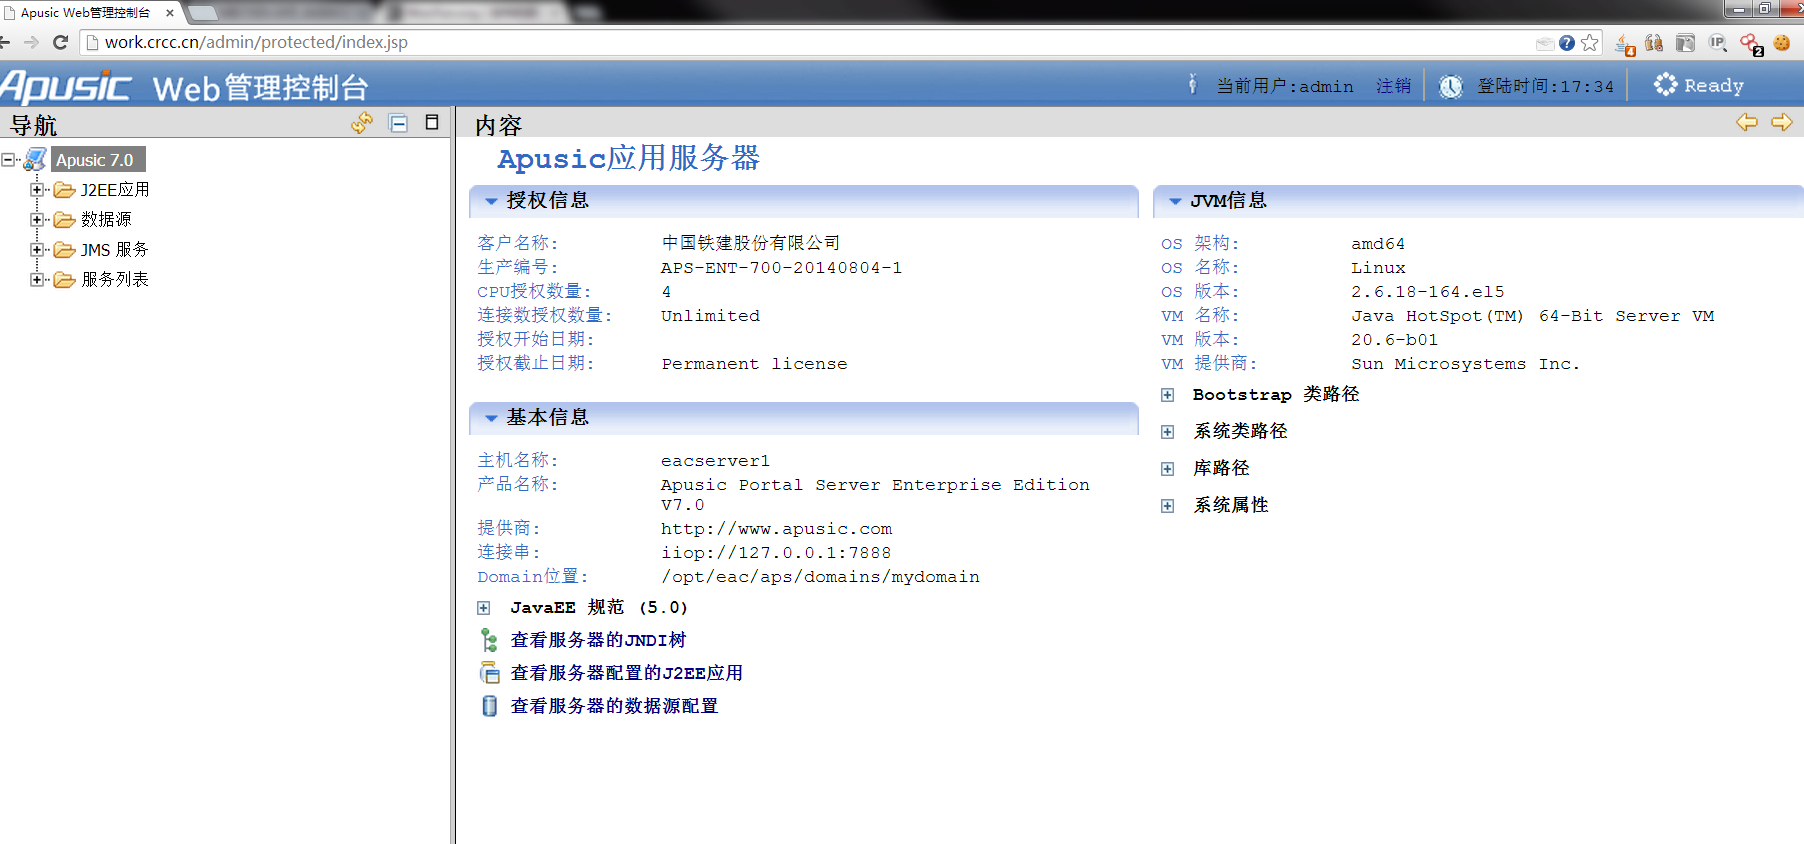Click the Apusic应用服务器 page heading
The image size is (1804, 844).
628,158
